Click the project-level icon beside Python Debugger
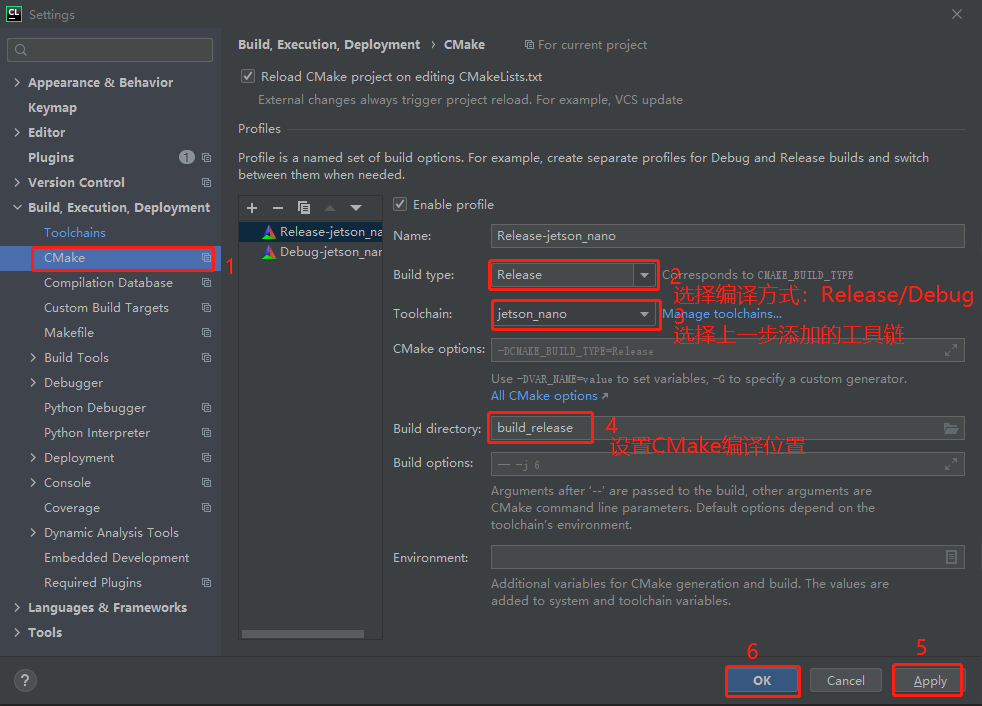This screenshot has height=706, width=982. tap(206, 408)
